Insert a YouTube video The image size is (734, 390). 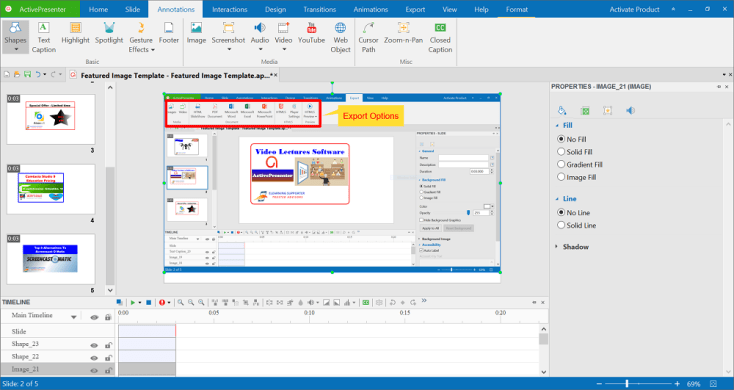(311, 33)
